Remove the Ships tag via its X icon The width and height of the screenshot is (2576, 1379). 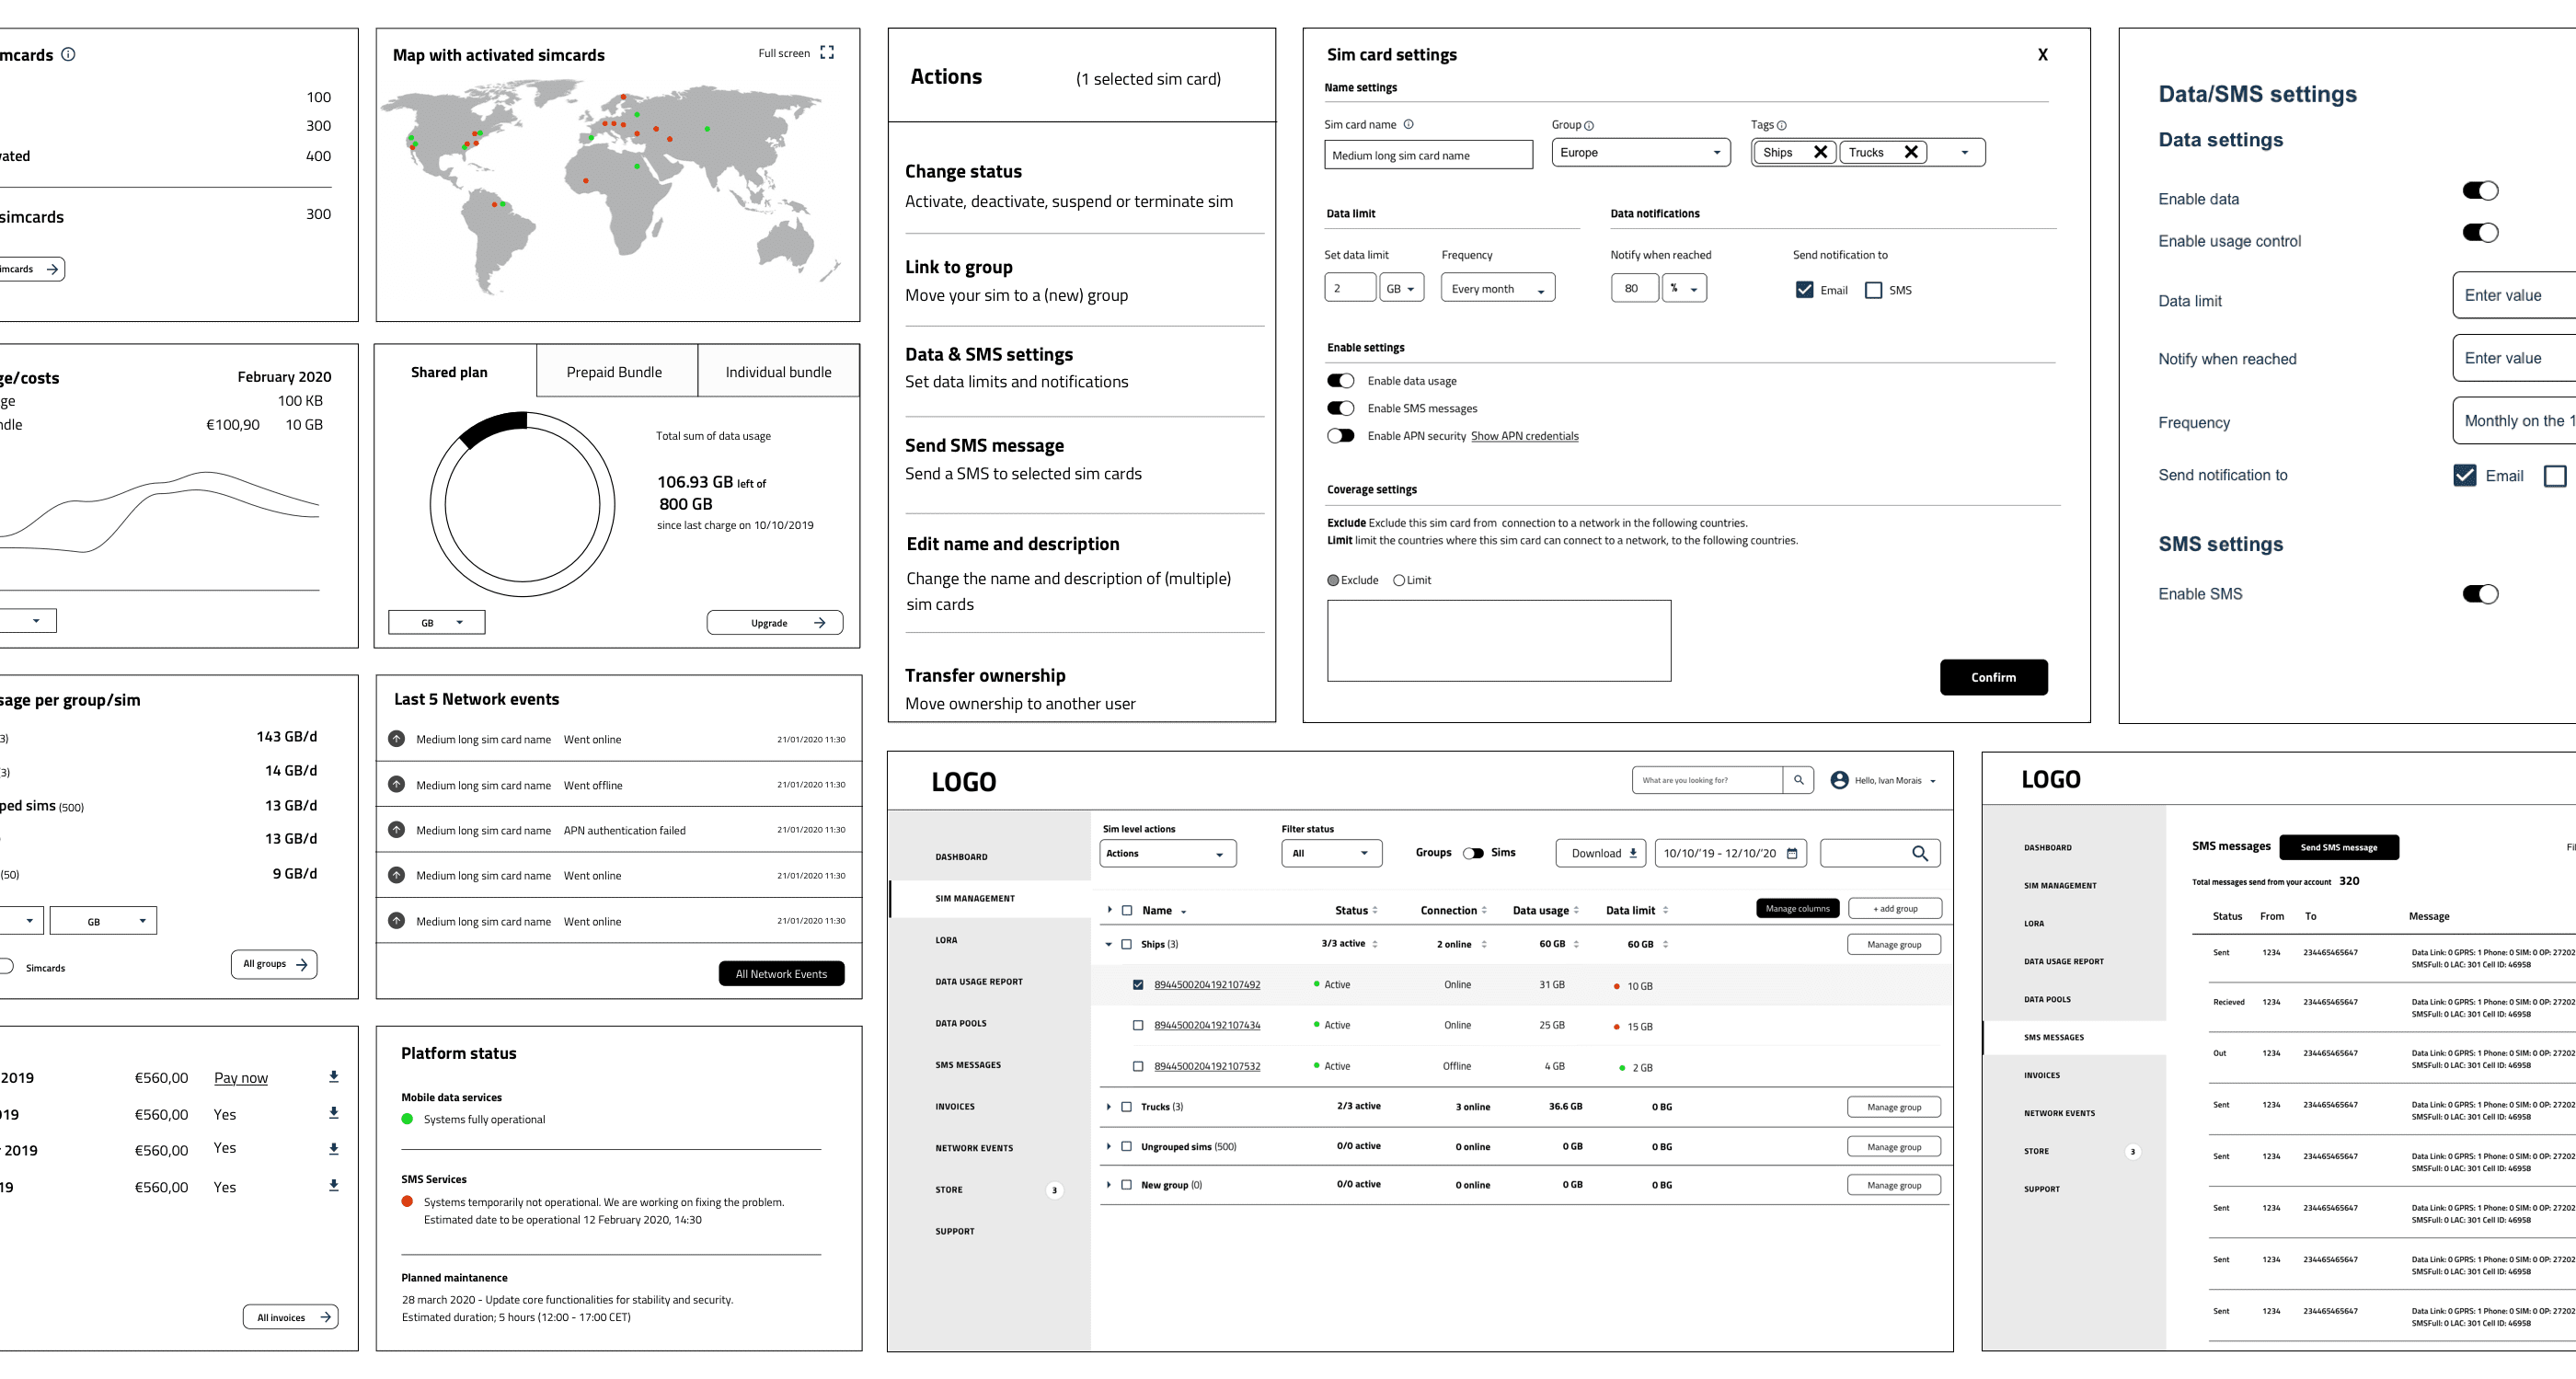point(1821,152)
